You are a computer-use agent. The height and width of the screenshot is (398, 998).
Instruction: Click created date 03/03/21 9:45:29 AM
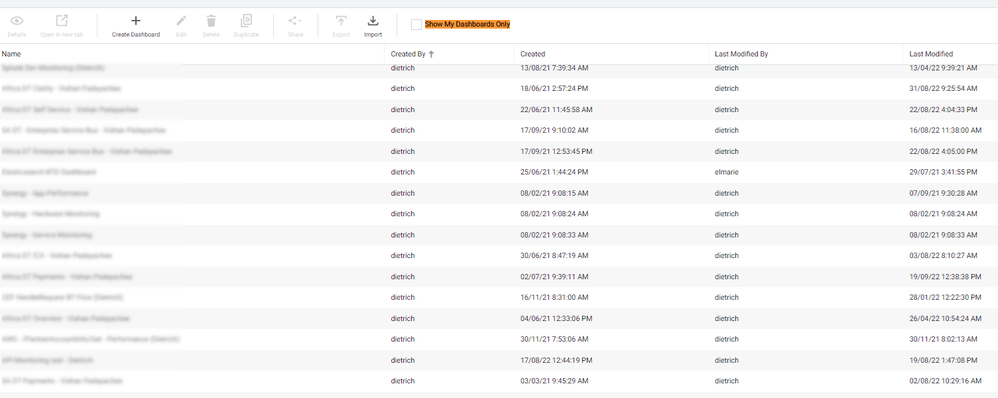pyautogui.click(x=554, y=381)
